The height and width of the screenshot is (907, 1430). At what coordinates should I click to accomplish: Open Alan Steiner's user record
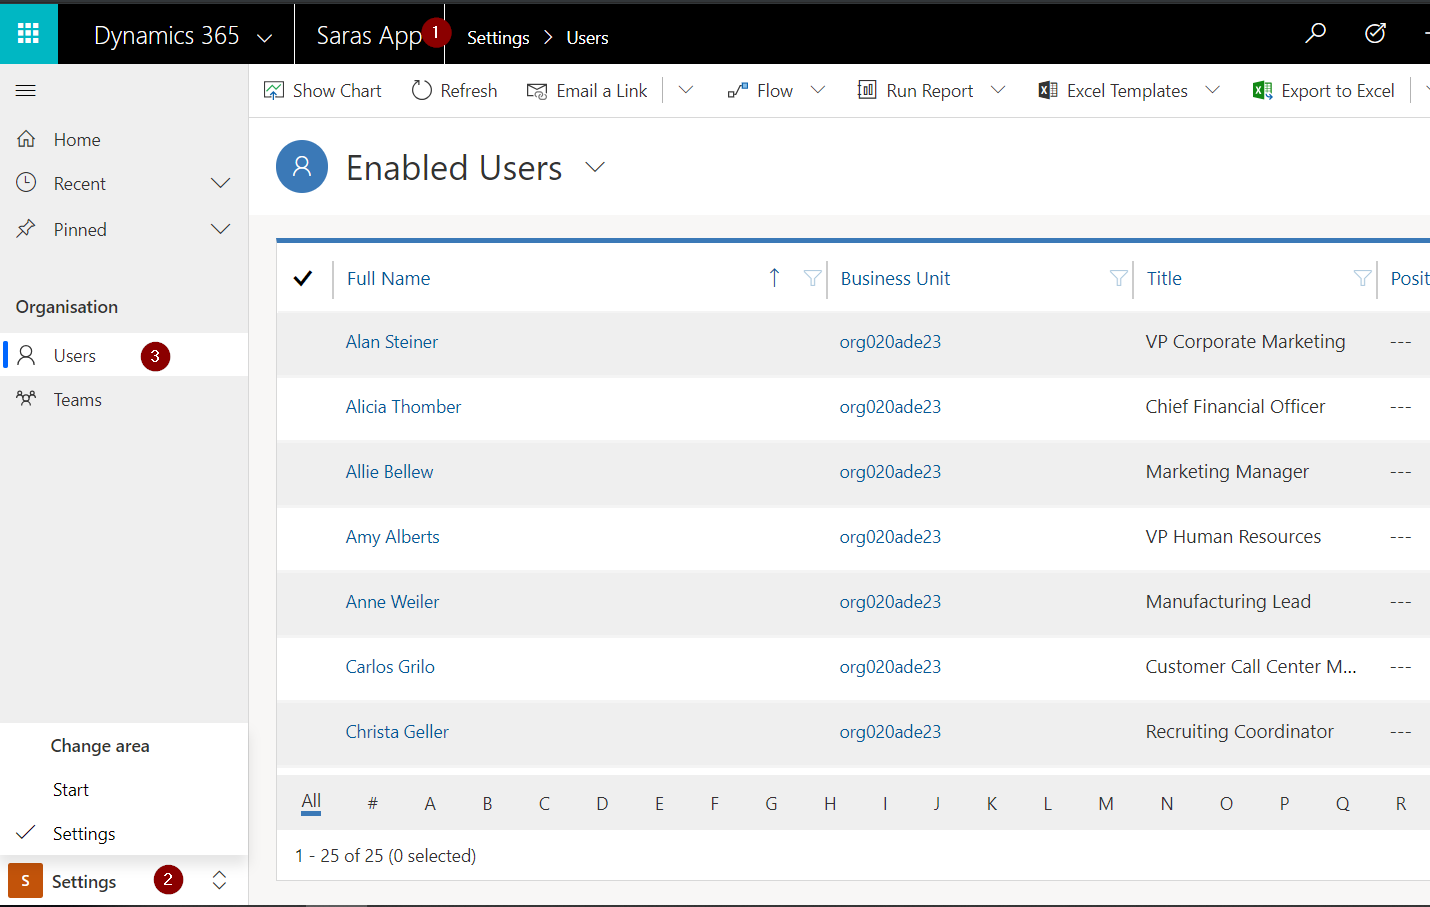click(x=391, y=342)
